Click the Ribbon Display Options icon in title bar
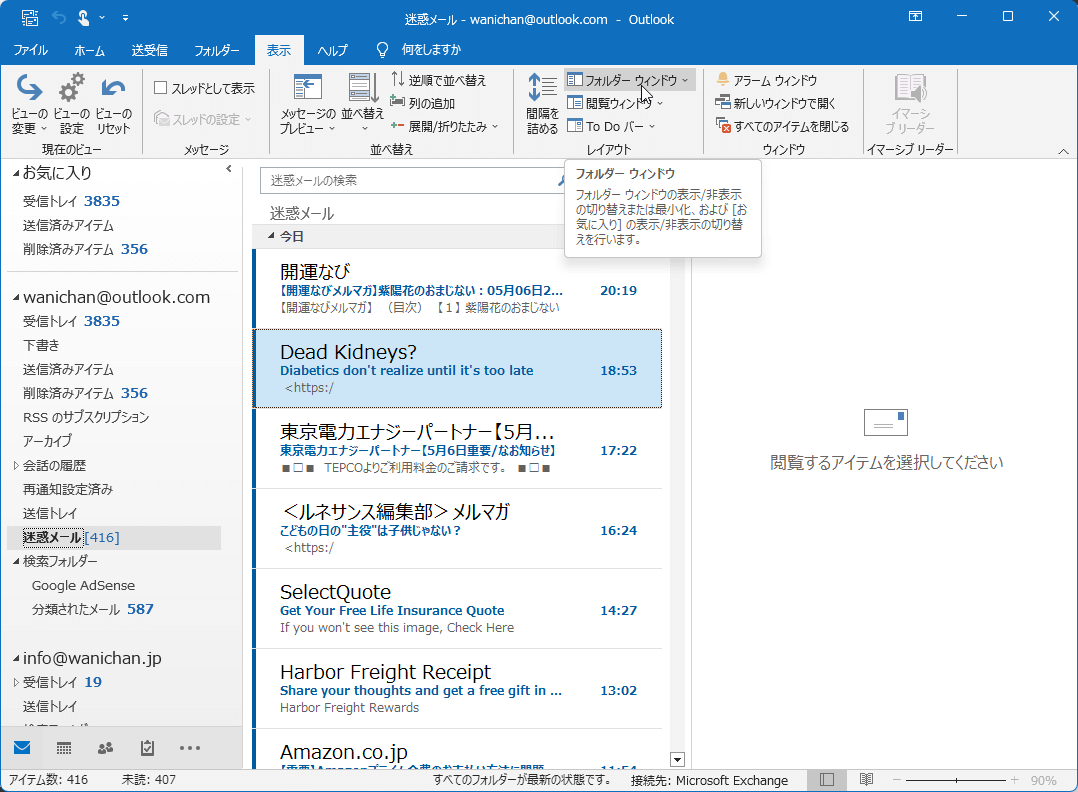1078x792 pixels. coord(915,16)
